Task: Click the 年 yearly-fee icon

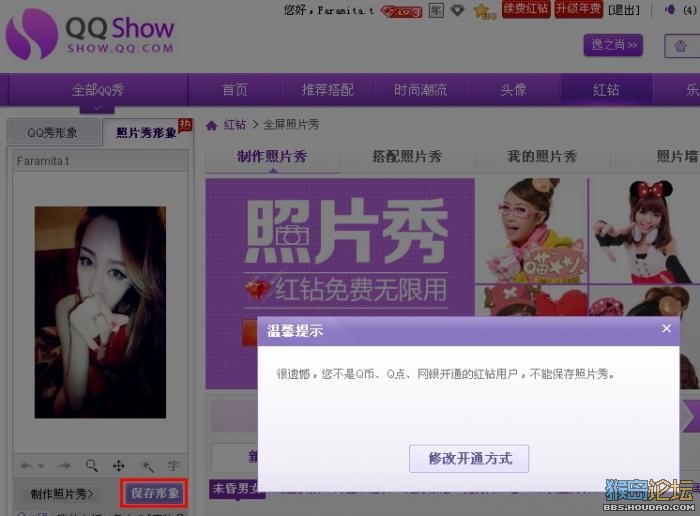Action: point(436,10)
